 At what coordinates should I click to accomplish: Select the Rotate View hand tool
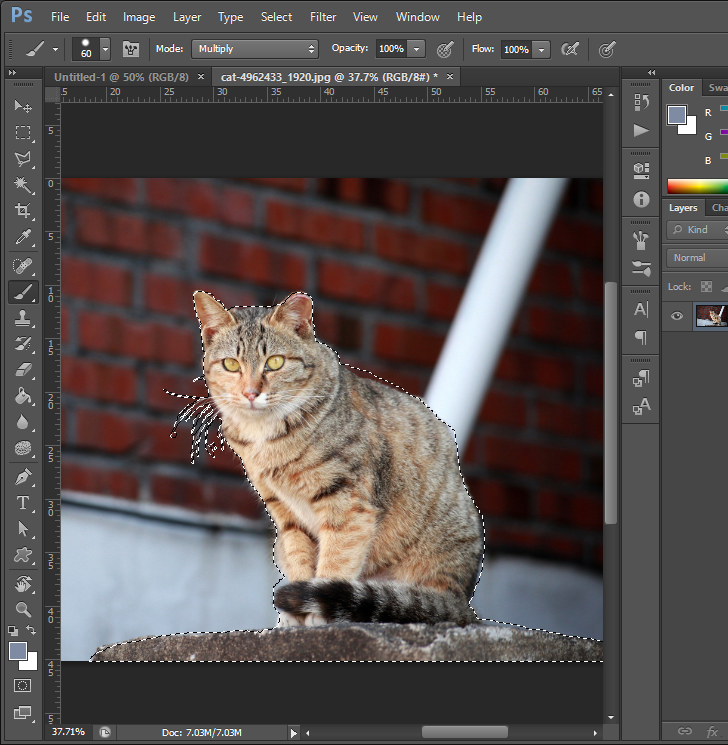pyautogui.click(x=23, y=584)
